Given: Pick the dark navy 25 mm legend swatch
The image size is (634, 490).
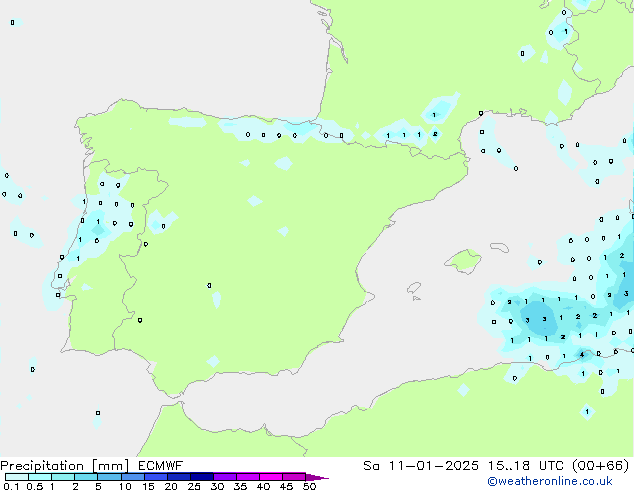Looking at the screenshot, I should (202, 477).
